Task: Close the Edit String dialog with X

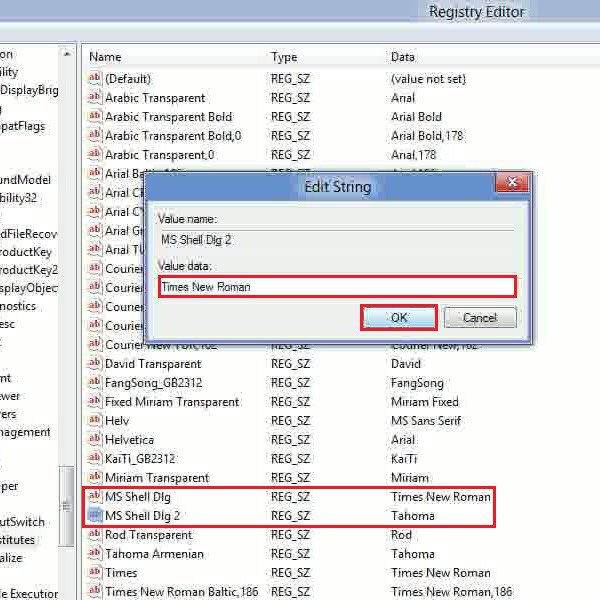Action: 513,184
